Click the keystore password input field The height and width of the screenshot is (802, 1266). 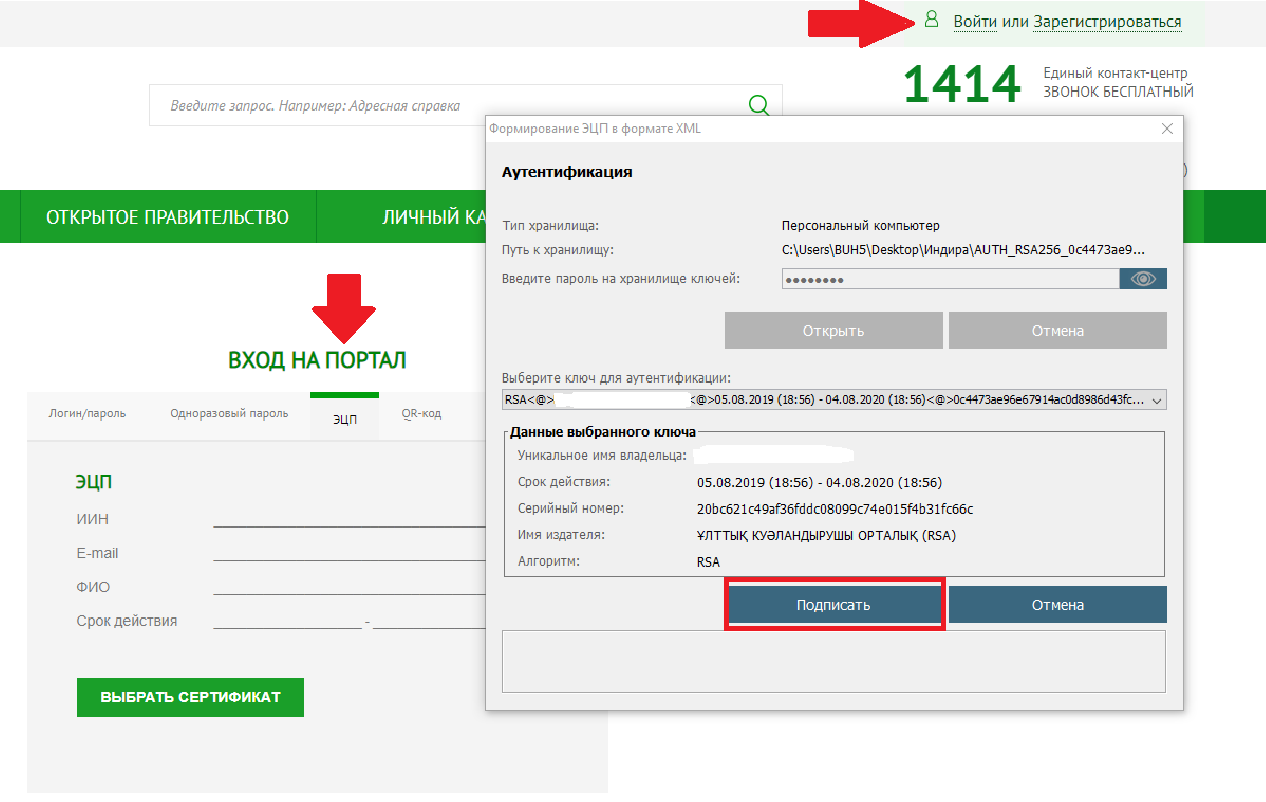pyautogui.click(x=950, y=279)
